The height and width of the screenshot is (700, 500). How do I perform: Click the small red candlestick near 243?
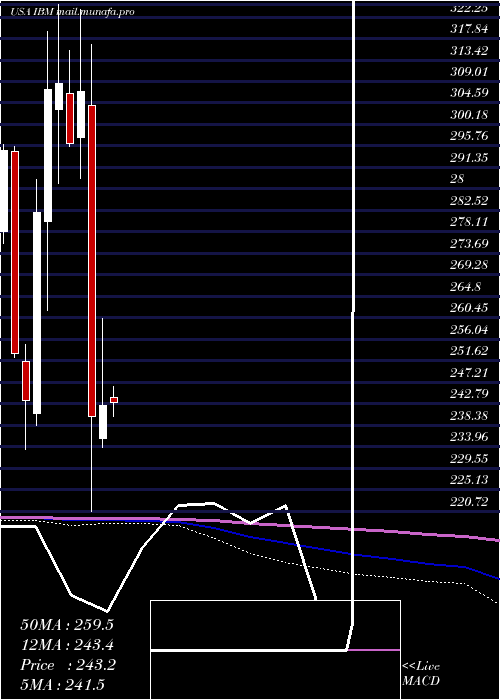(114, 400)
